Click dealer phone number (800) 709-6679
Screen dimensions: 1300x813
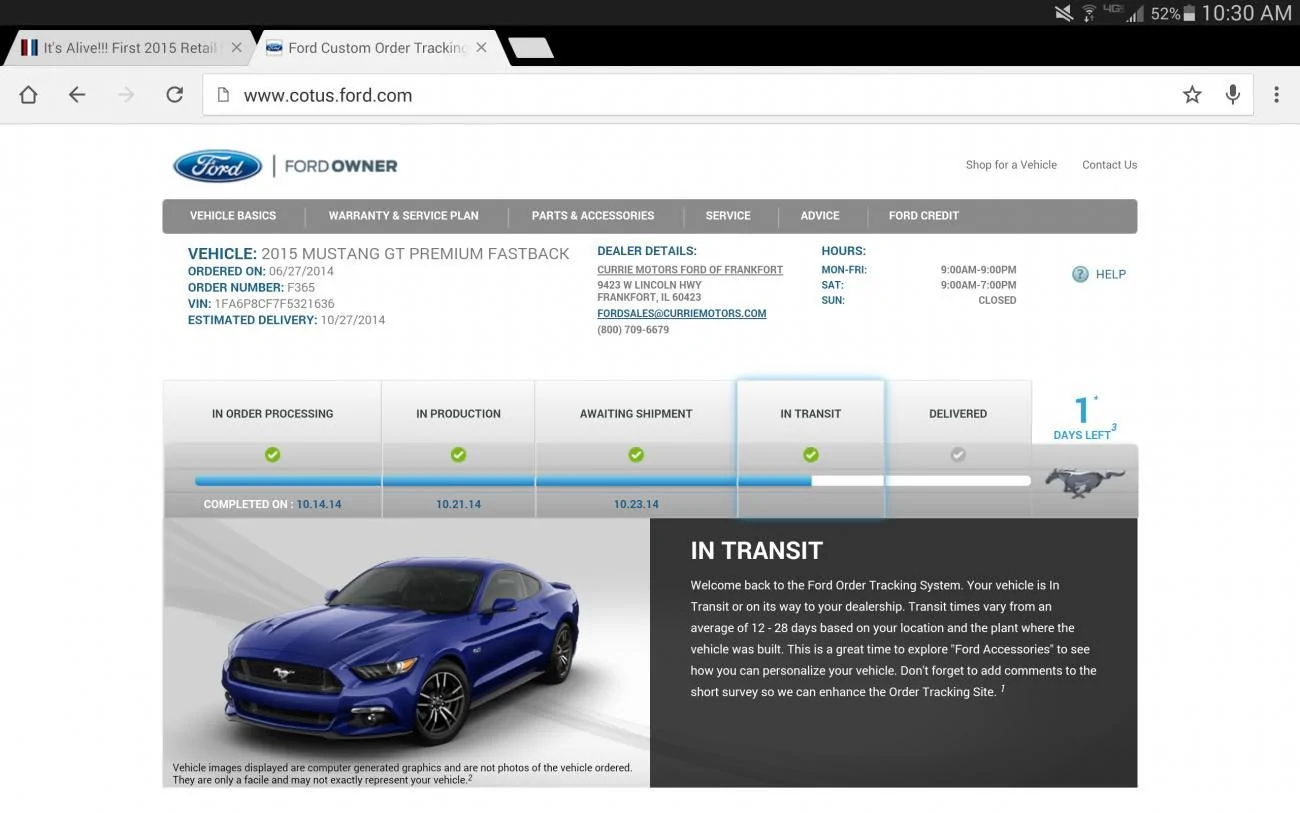point(633,330)
